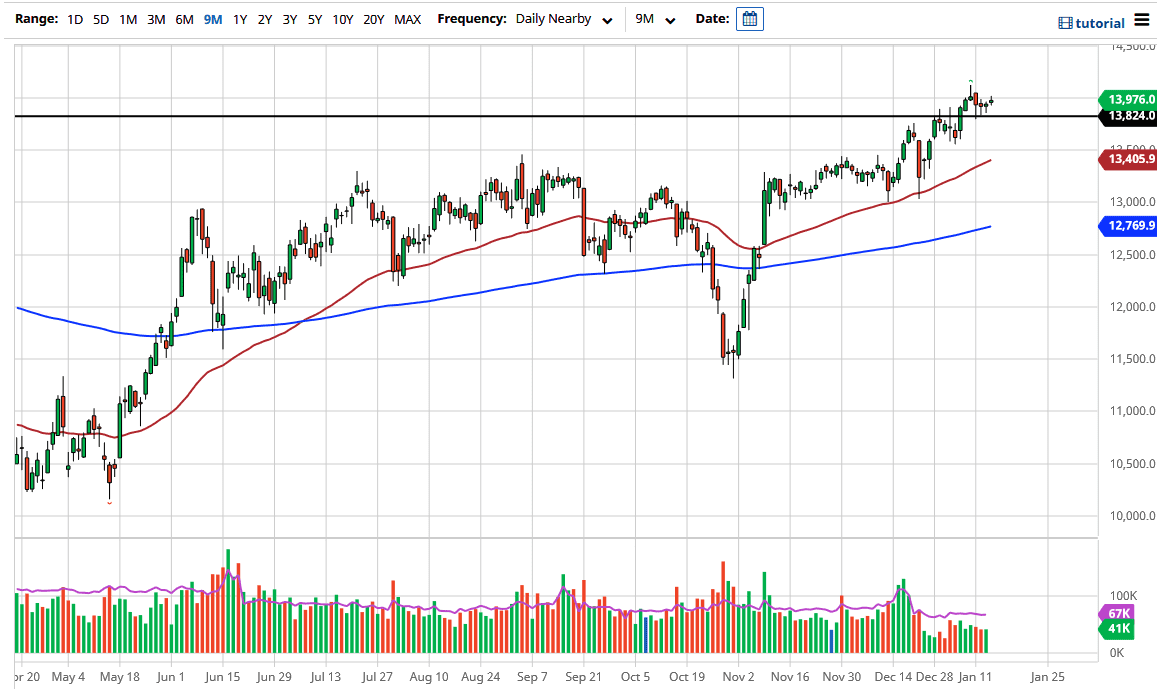Viewport: 1157px width, 696px height.
Task: Switch range to 3Y
Action: pyautogui.click(x=290, y=20)
